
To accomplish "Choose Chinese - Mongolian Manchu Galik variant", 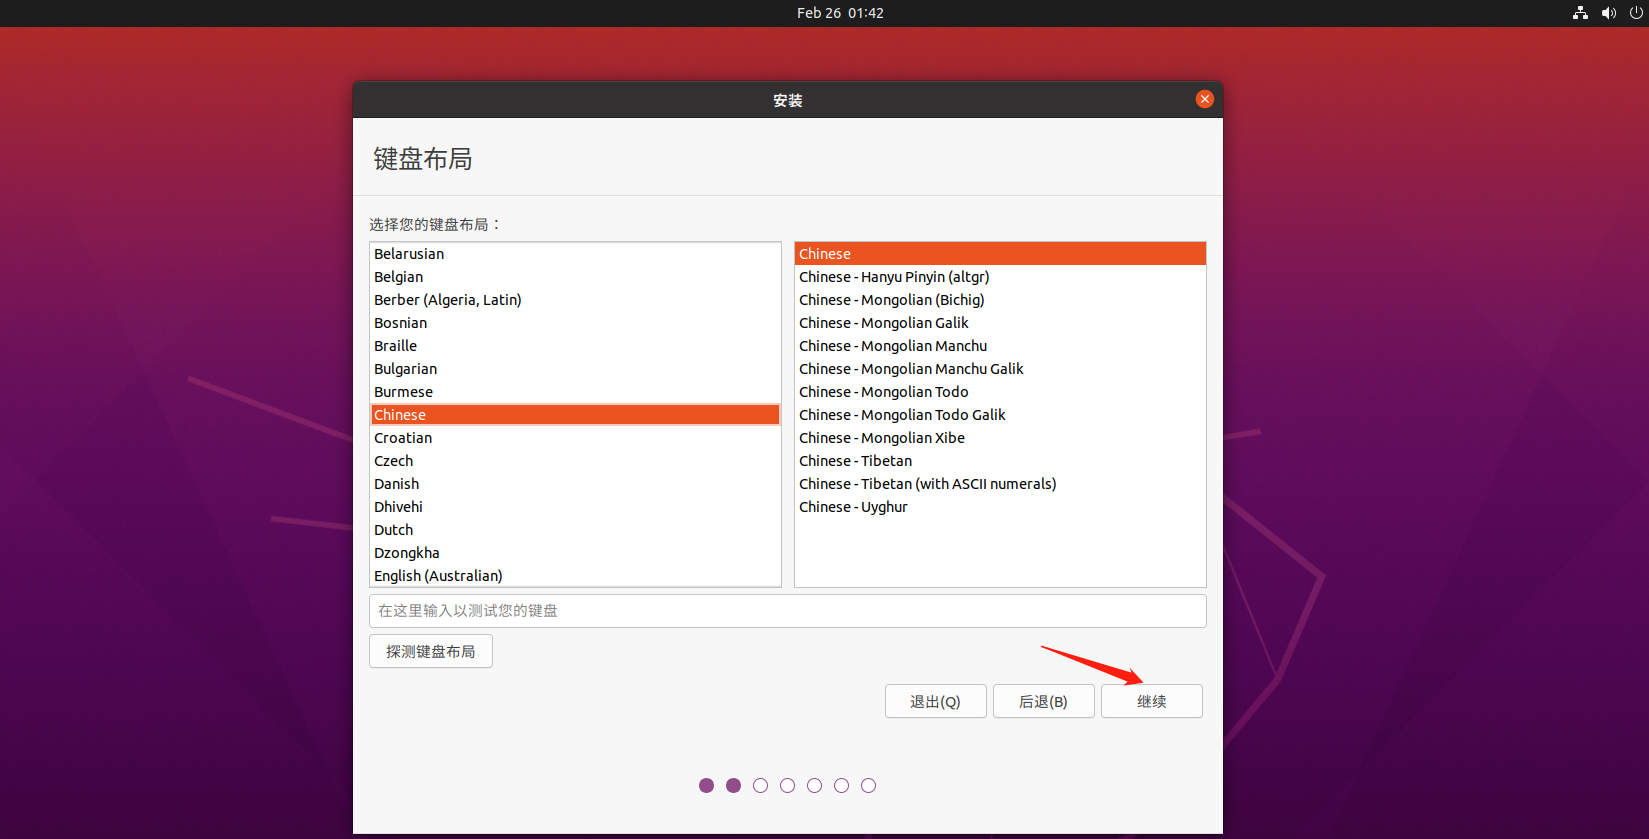I will tap(1000, 369).
